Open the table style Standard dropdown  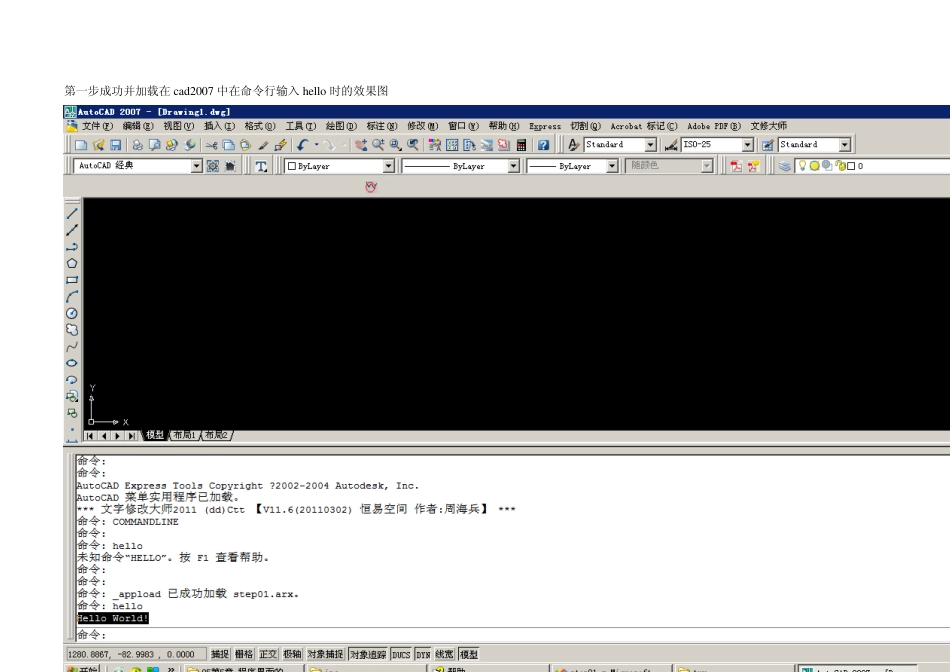(x=845, y=145)
